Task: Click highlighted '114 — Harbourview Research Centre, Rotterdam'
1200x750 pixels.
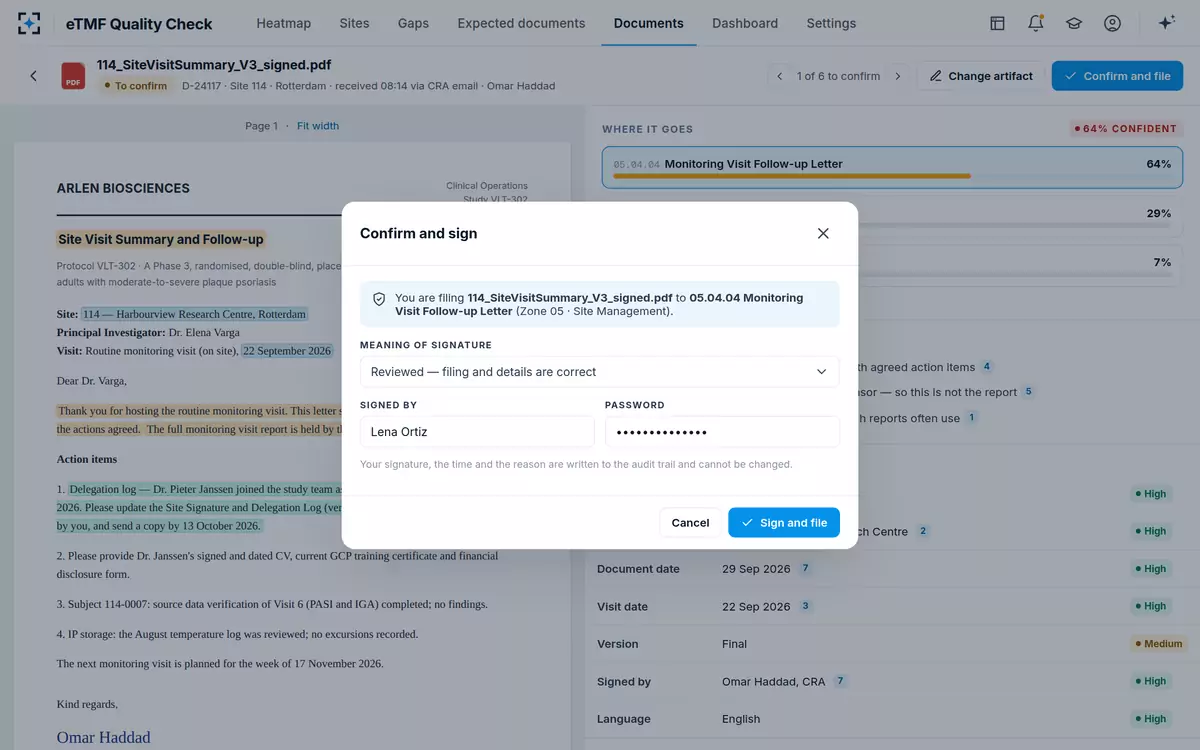Action: click(195, 314)
